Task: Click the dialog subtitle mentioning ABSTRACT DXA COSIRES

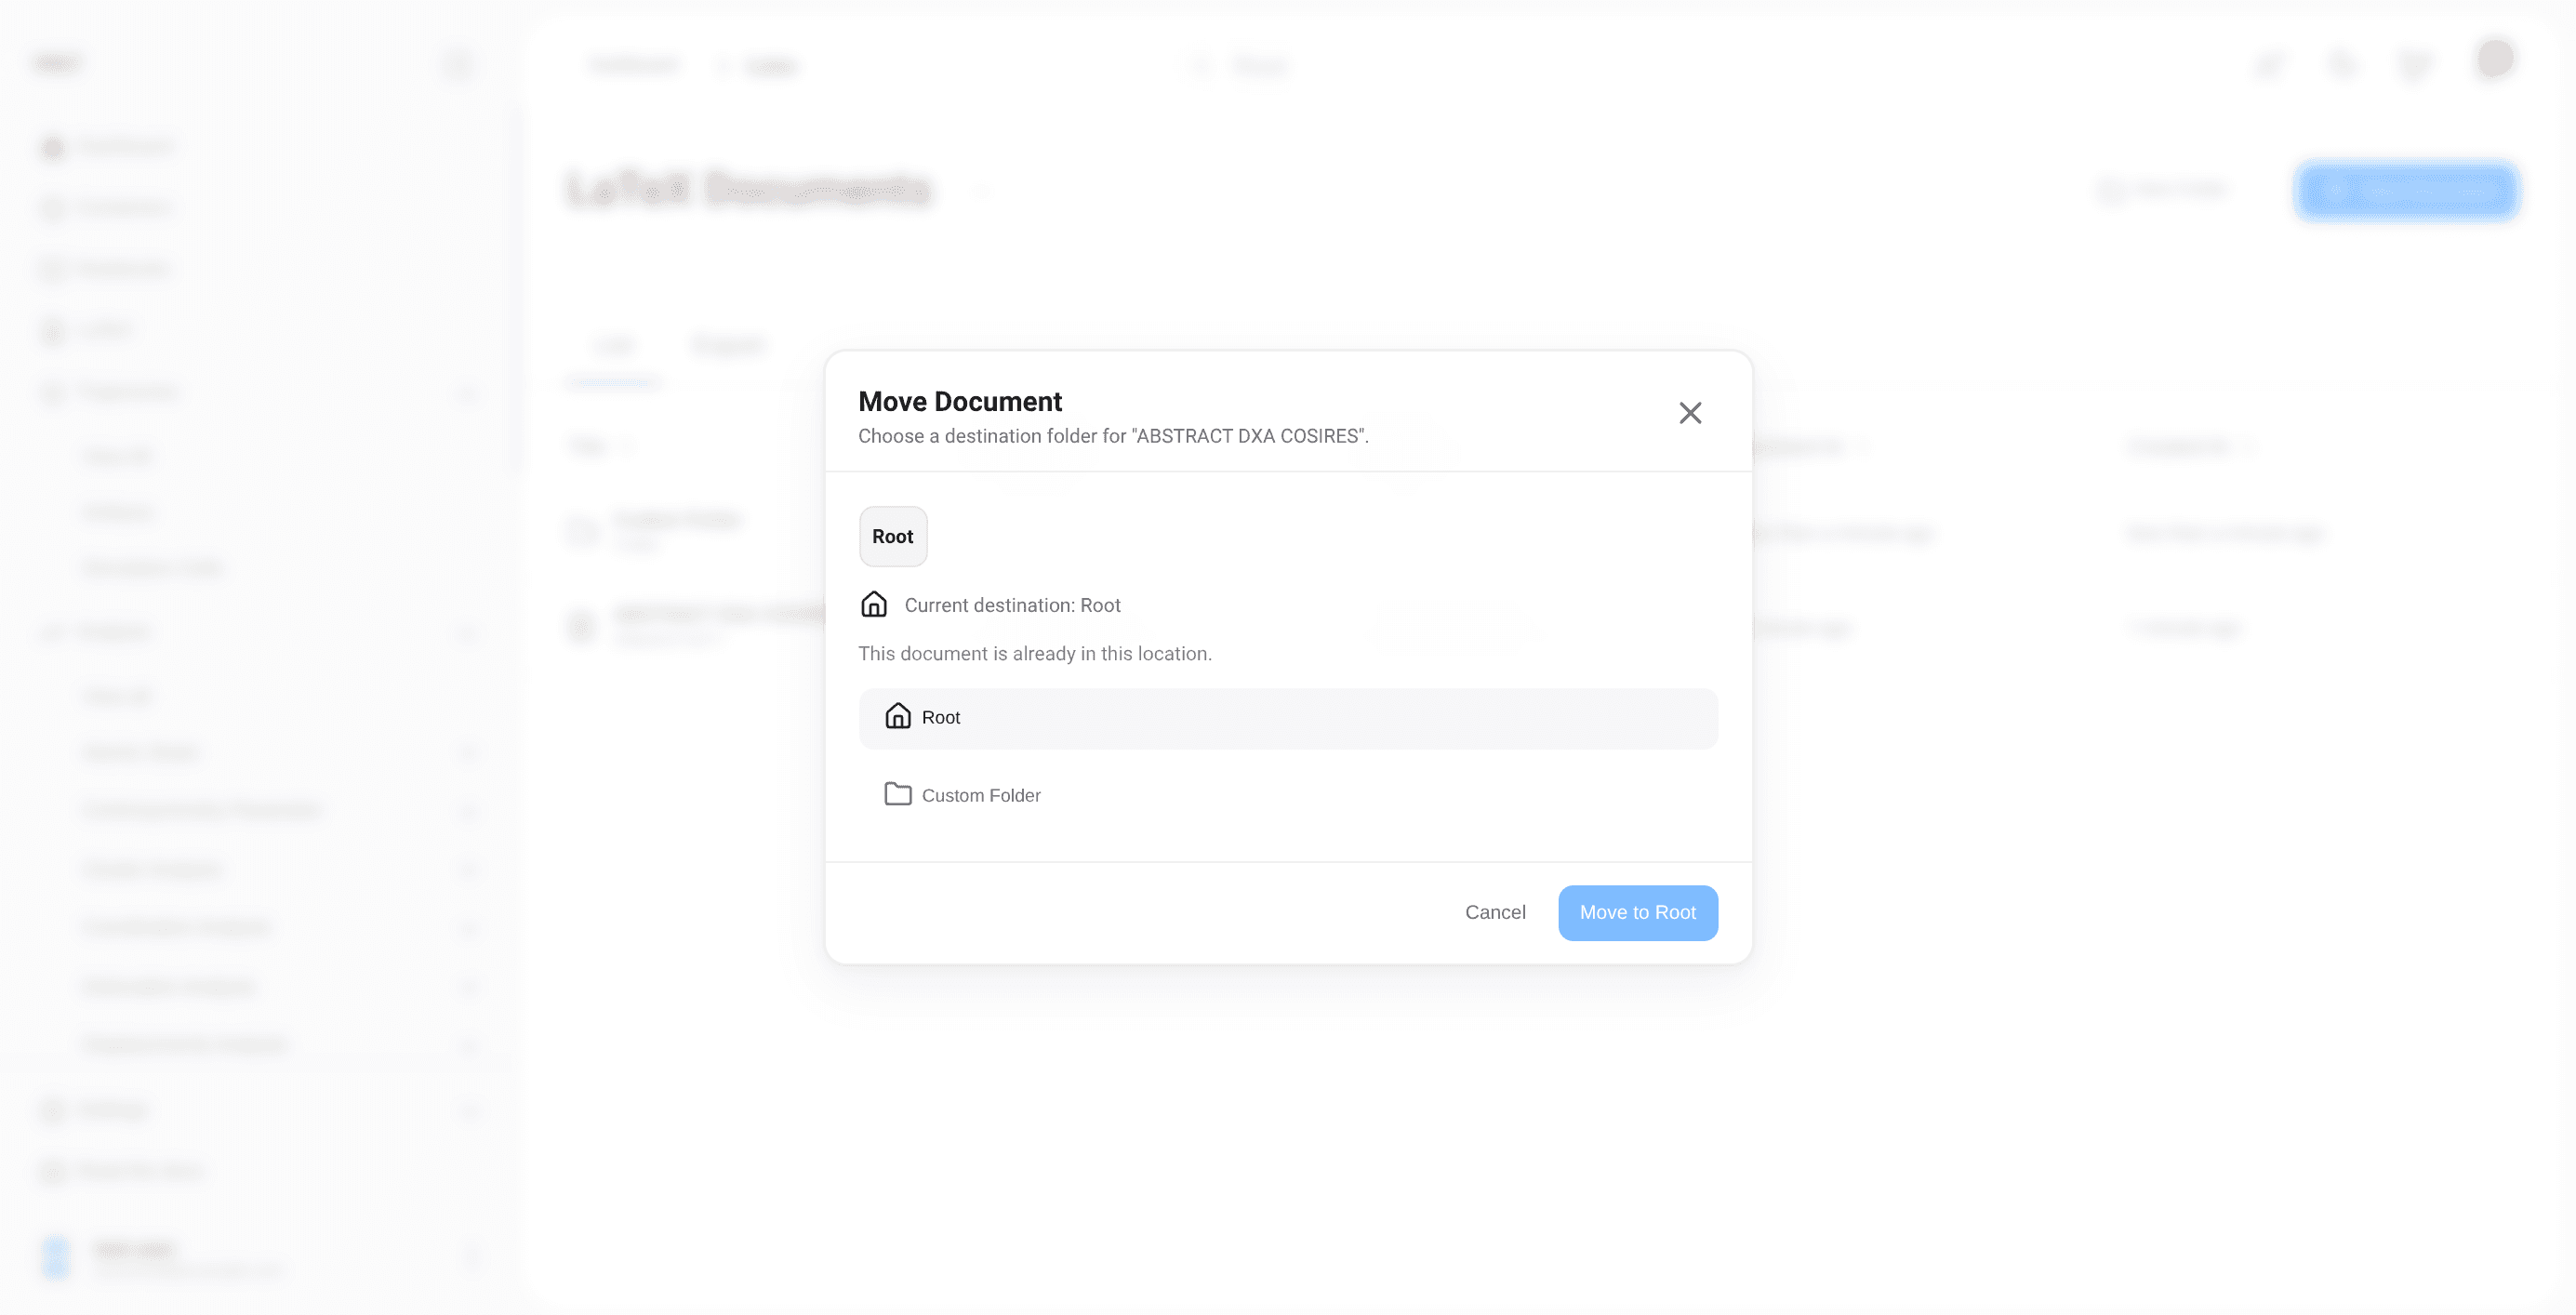Action: (1112, 436)
